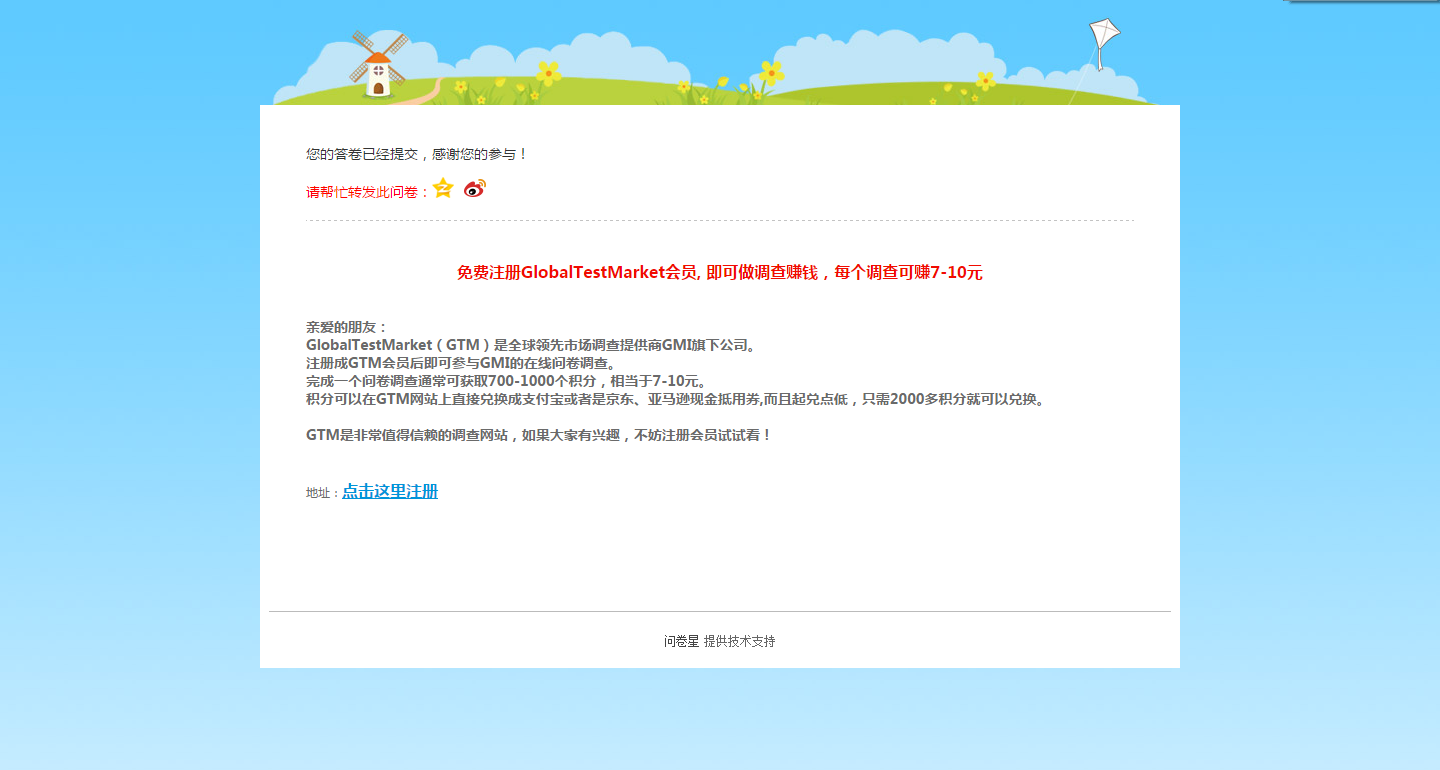Click the 地址： label
The image size is (1440, 770).
point(323,493)
